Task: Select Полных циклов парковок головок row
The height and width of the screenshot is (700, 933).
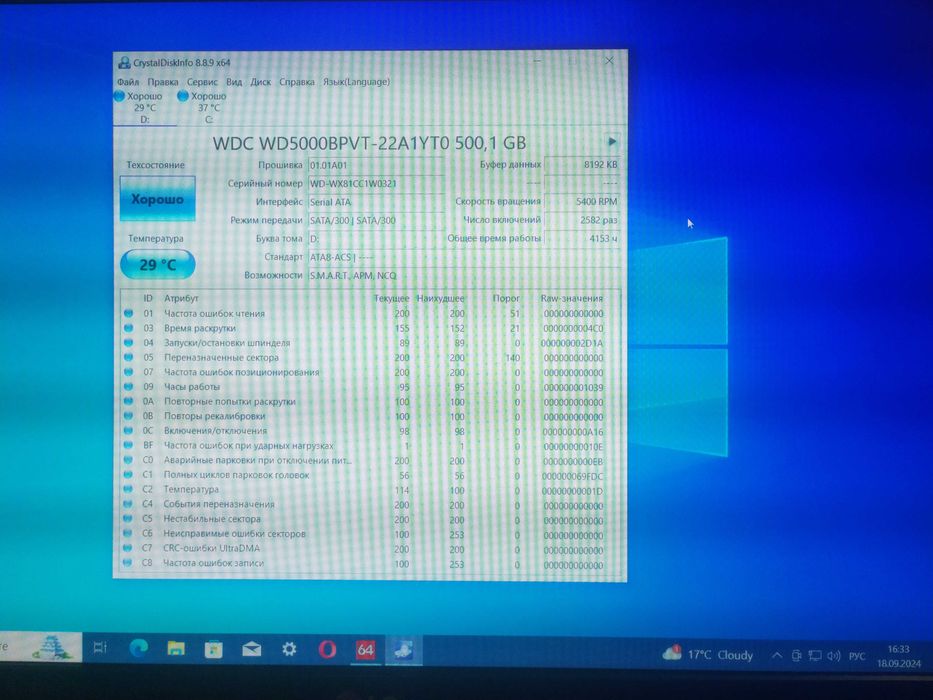Action: pyautogui.click(x=368, y=475)
